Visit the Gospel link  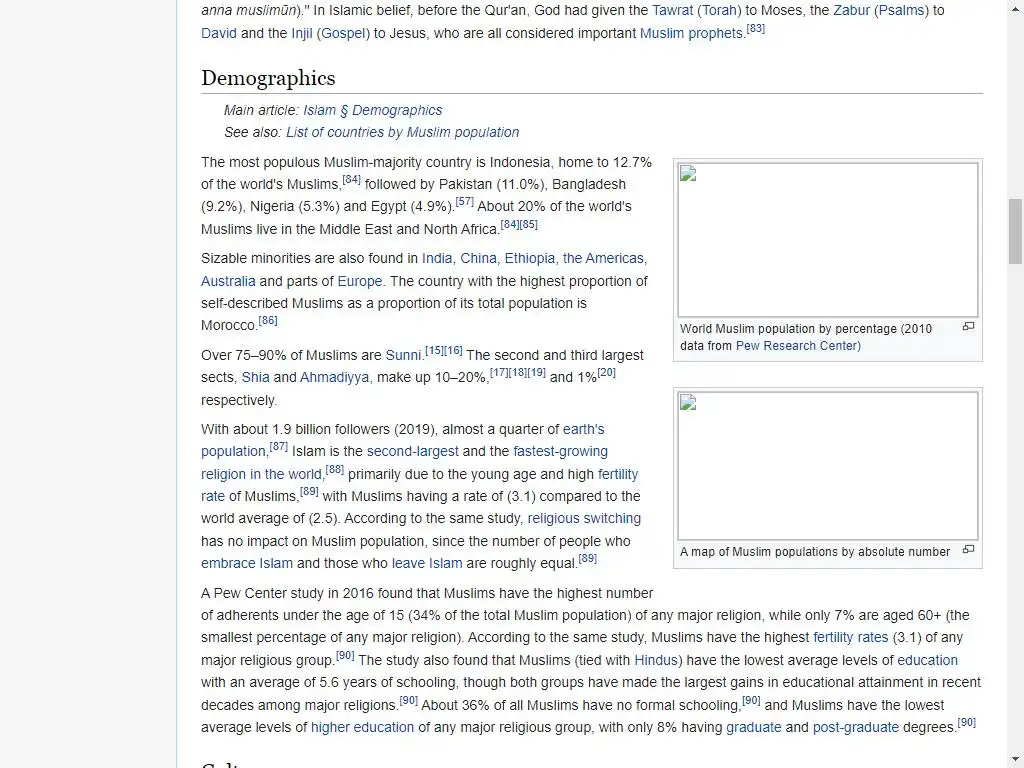[343, 33]
